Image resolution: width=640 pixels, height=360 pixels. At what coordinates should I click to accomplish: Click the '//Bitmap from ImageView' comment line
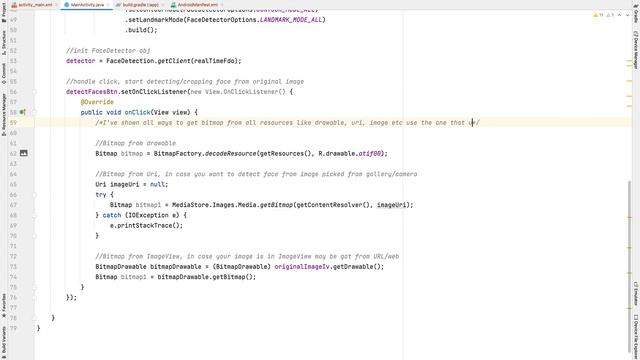point(247,256)
